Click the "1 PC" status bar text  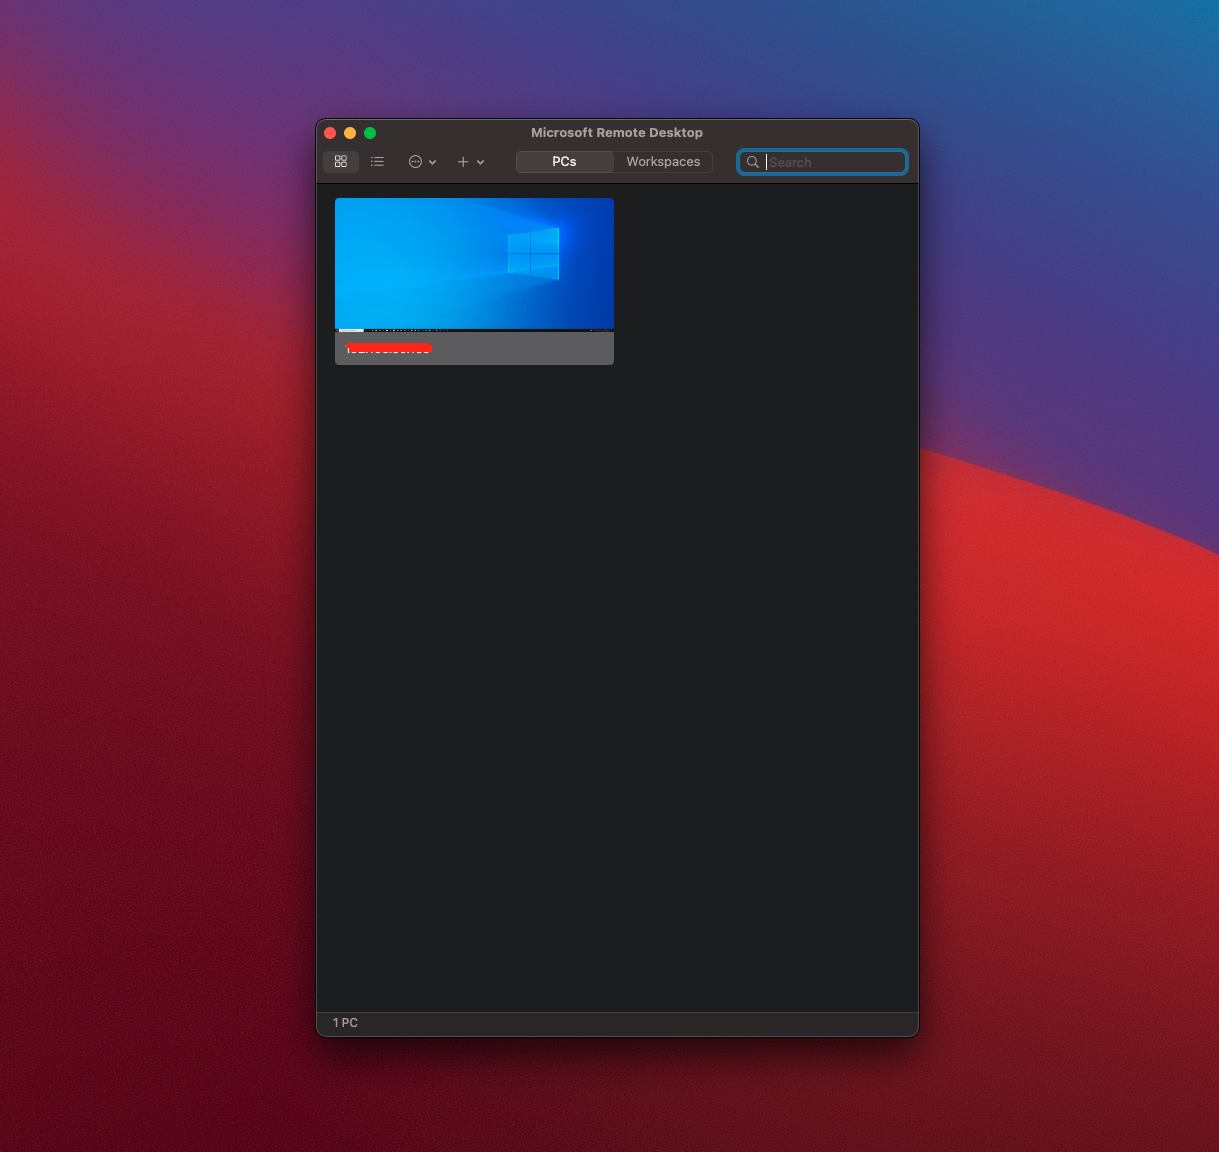[x=345, y=1023]
